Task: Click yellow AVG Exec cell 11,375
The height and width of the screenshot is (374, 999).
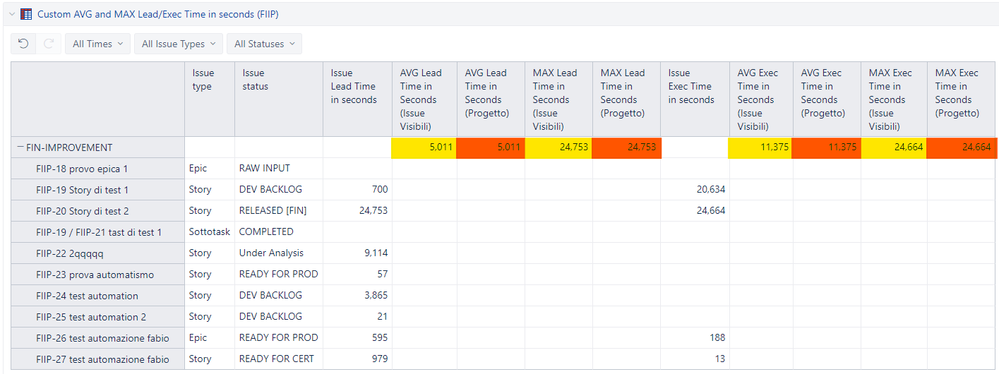Action: (x=761, y=147)
